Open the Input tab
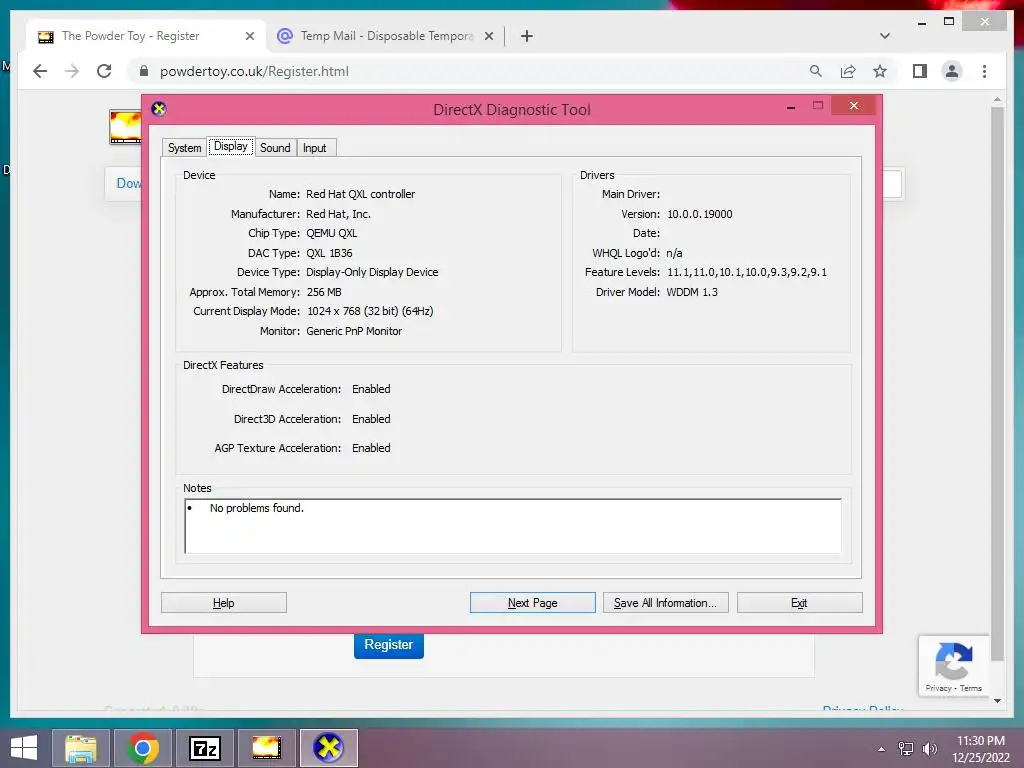This screenshot has height=768, width=1024. pos(315,148)
